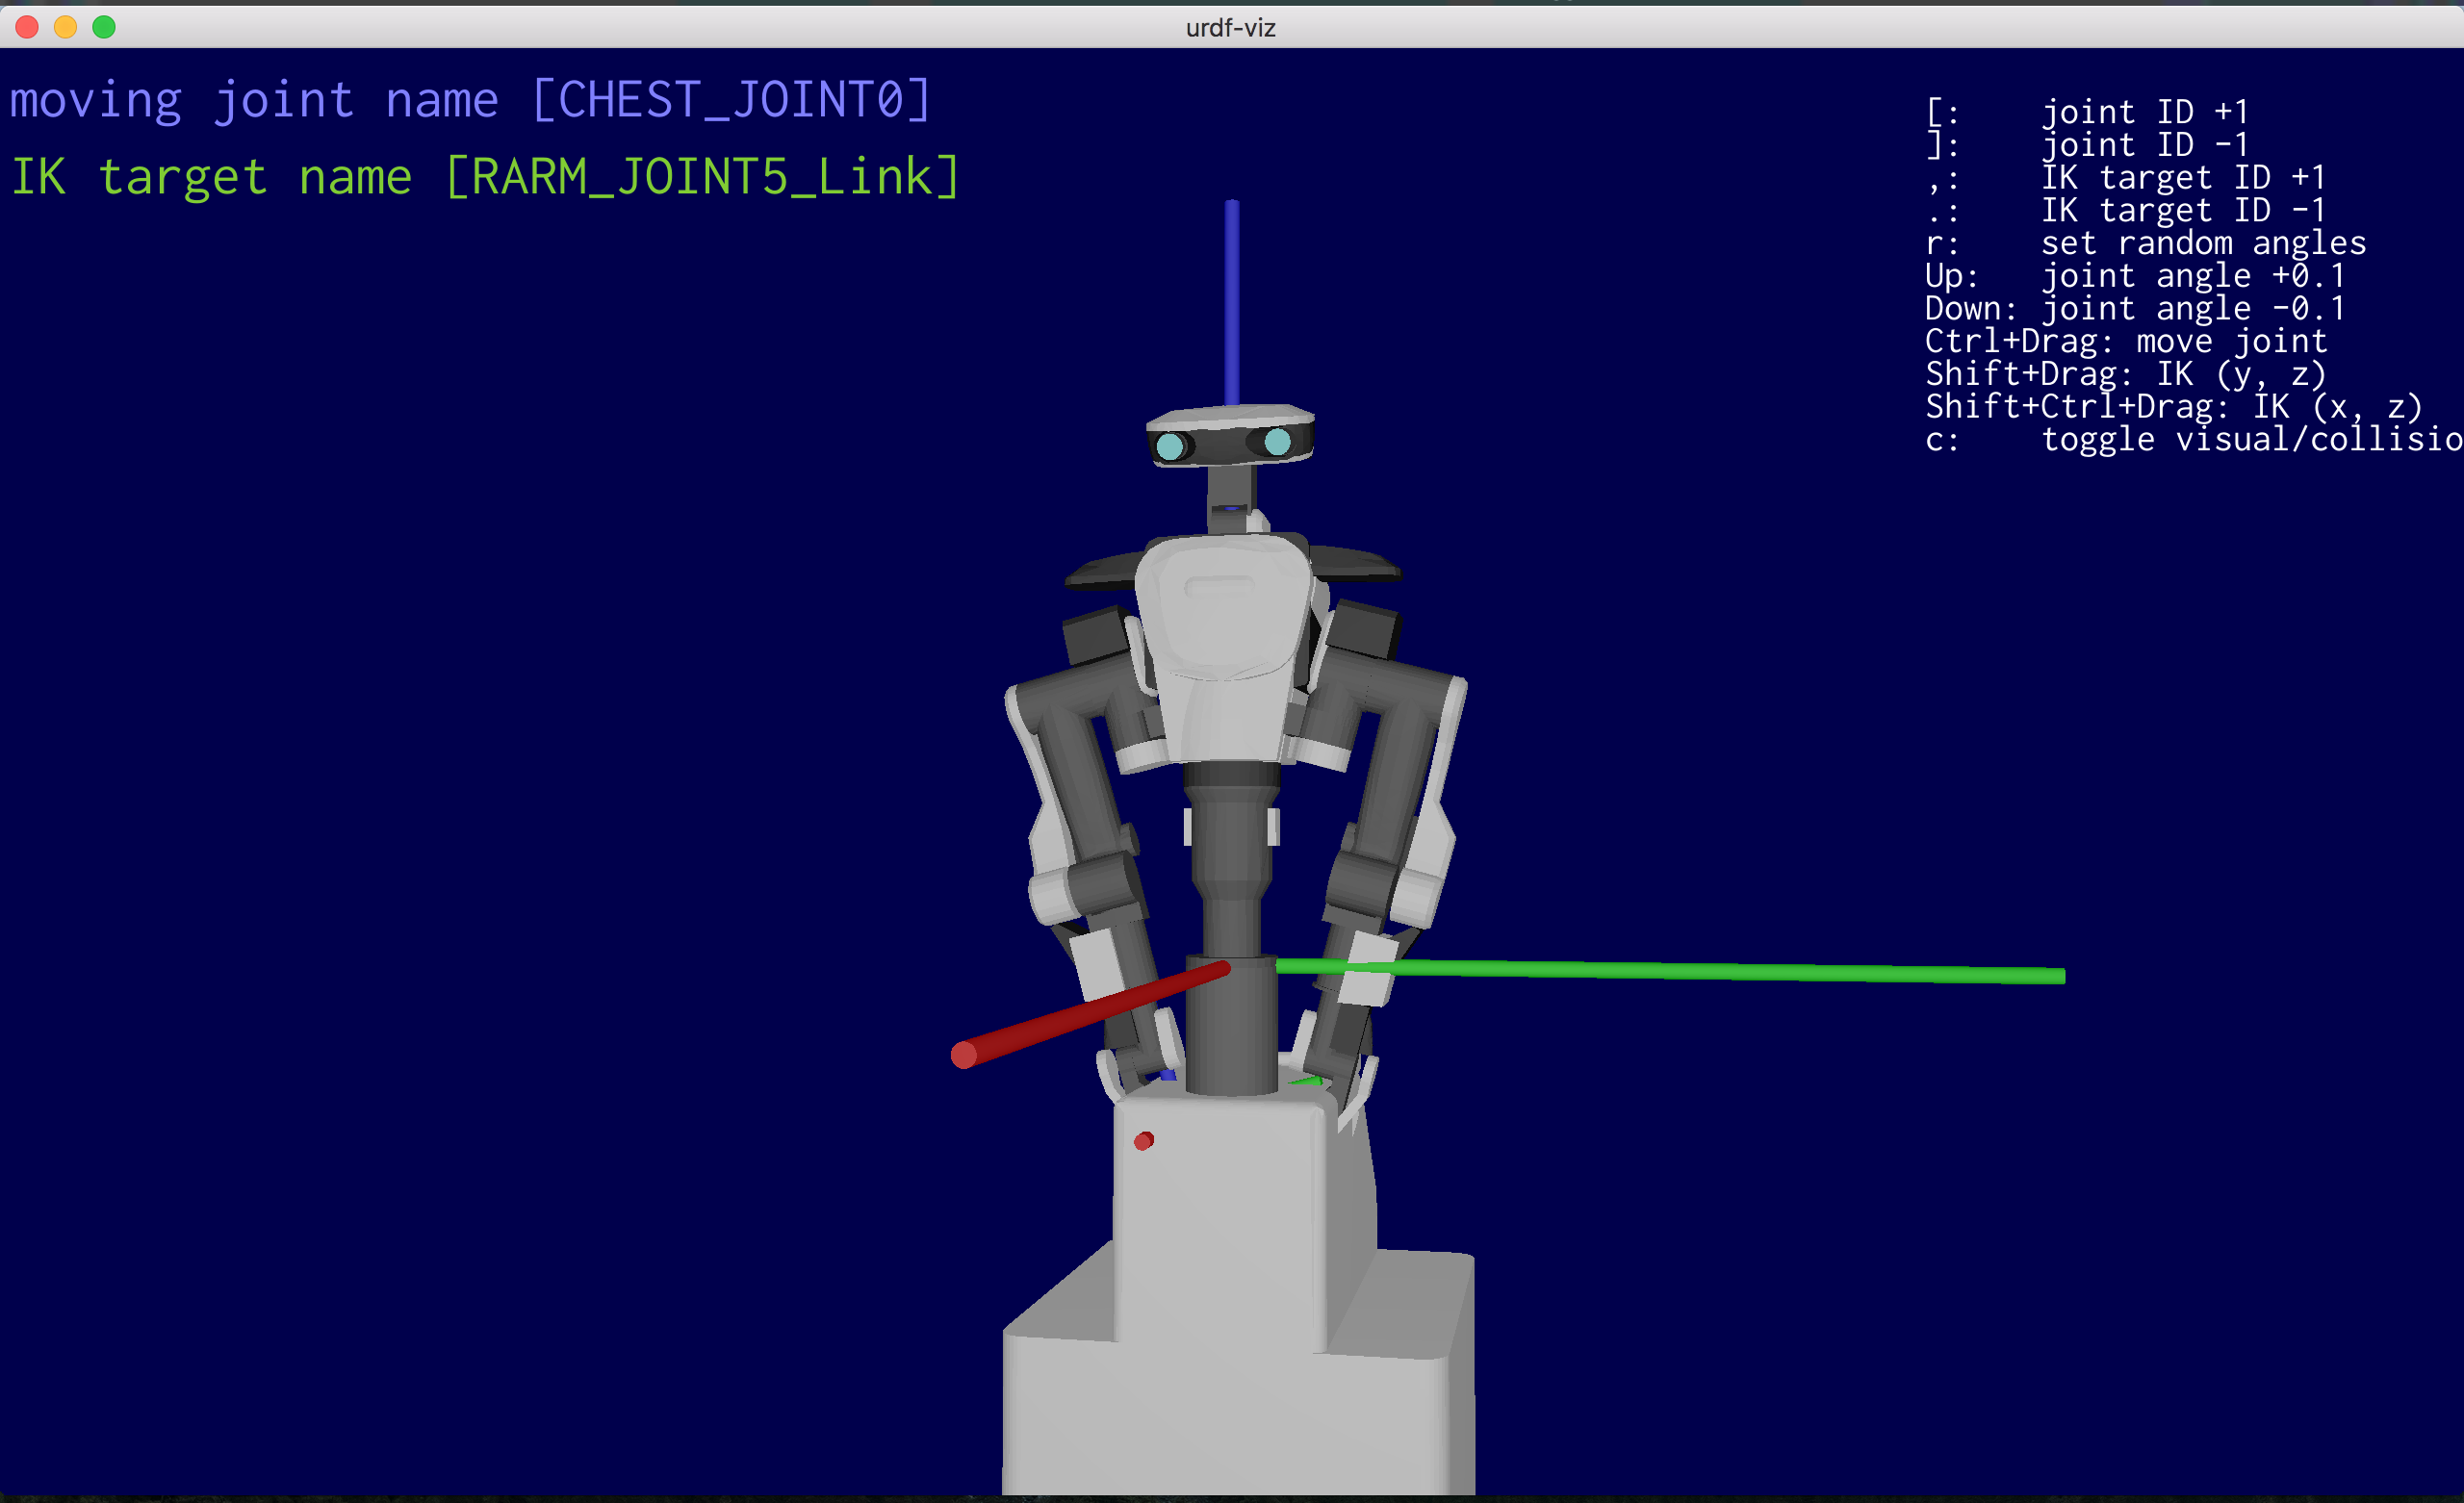Click the 'IK target name [RARM_JOINT5_Link]' text
The width and height of the screenshot is (2464, 1503).
(x=485, y=177)
